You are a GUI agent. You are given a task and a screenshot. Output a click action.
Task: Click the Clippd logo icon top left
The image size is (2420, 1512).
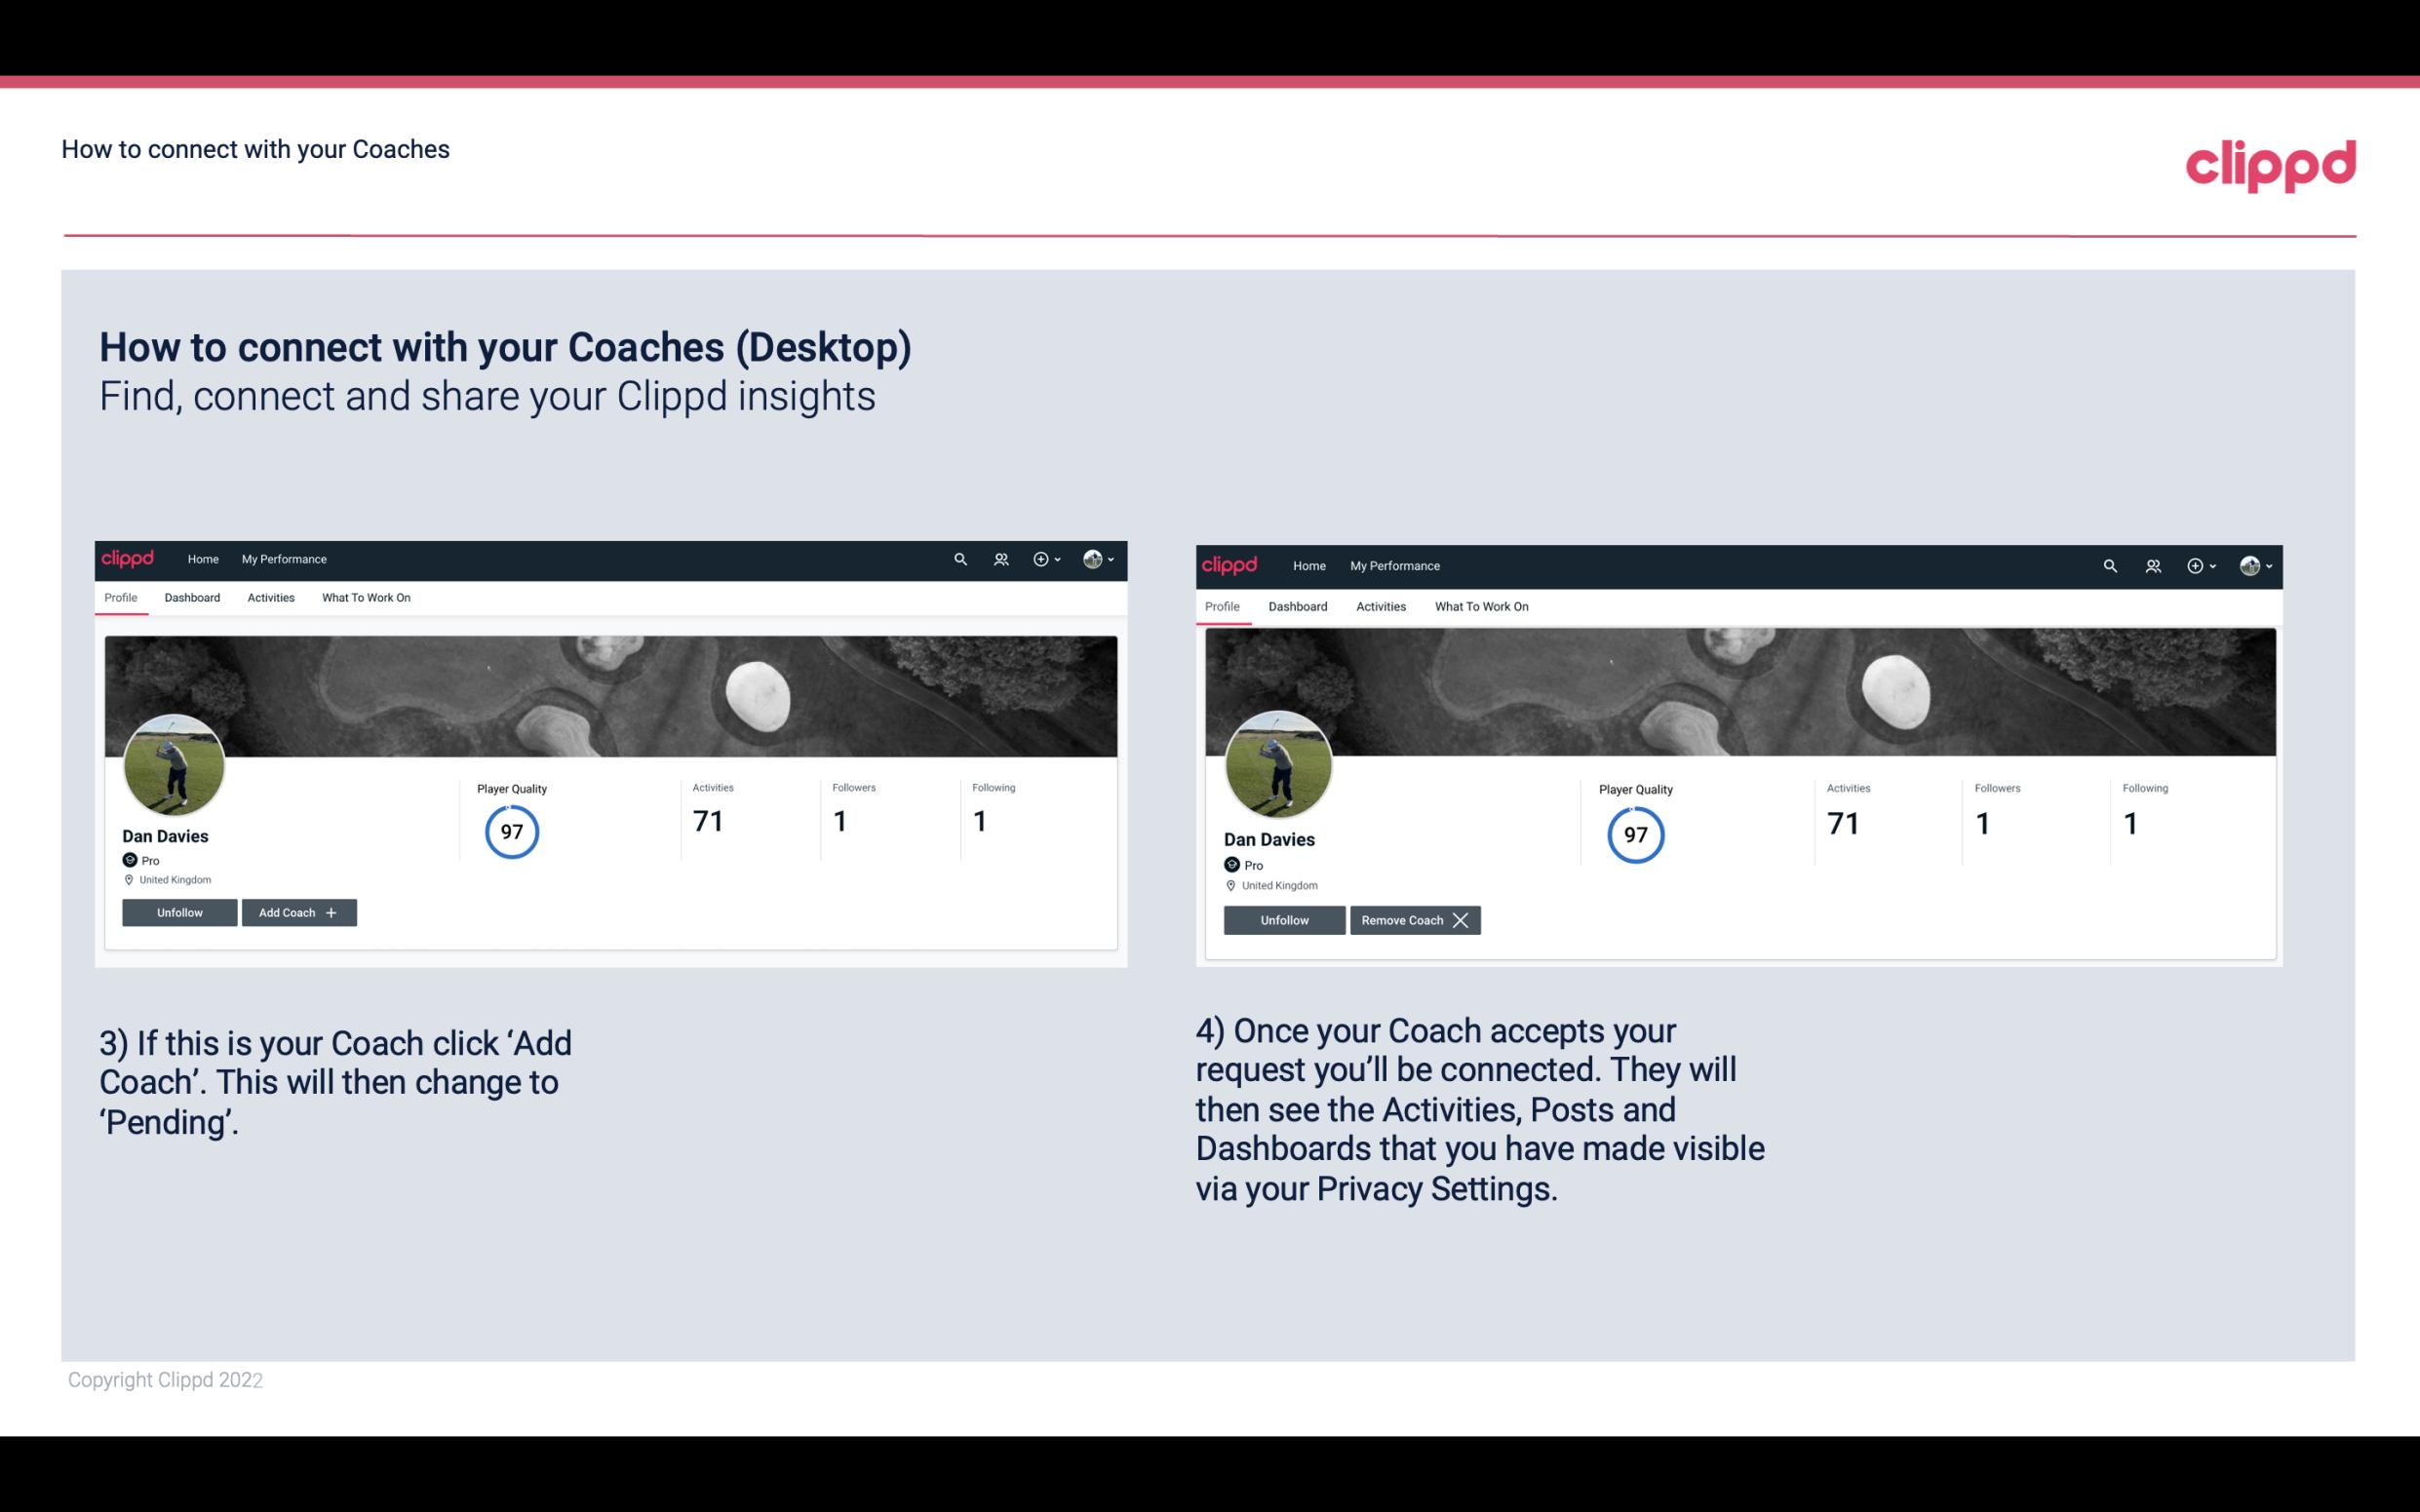[x=131, y=558]
